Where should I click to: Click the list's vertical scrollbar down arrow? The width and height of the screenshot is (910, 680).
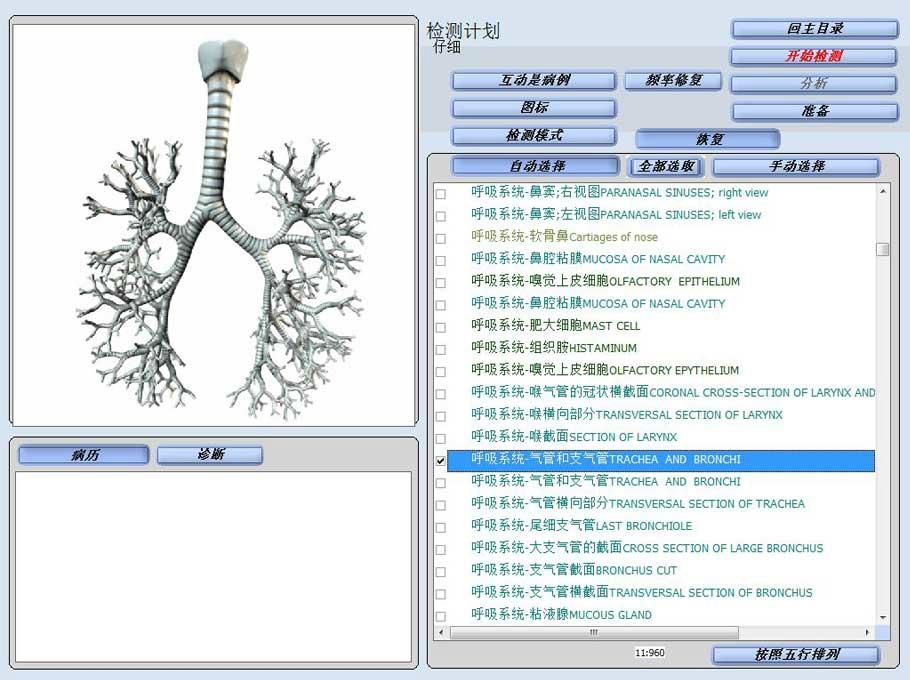click(883, 618)
